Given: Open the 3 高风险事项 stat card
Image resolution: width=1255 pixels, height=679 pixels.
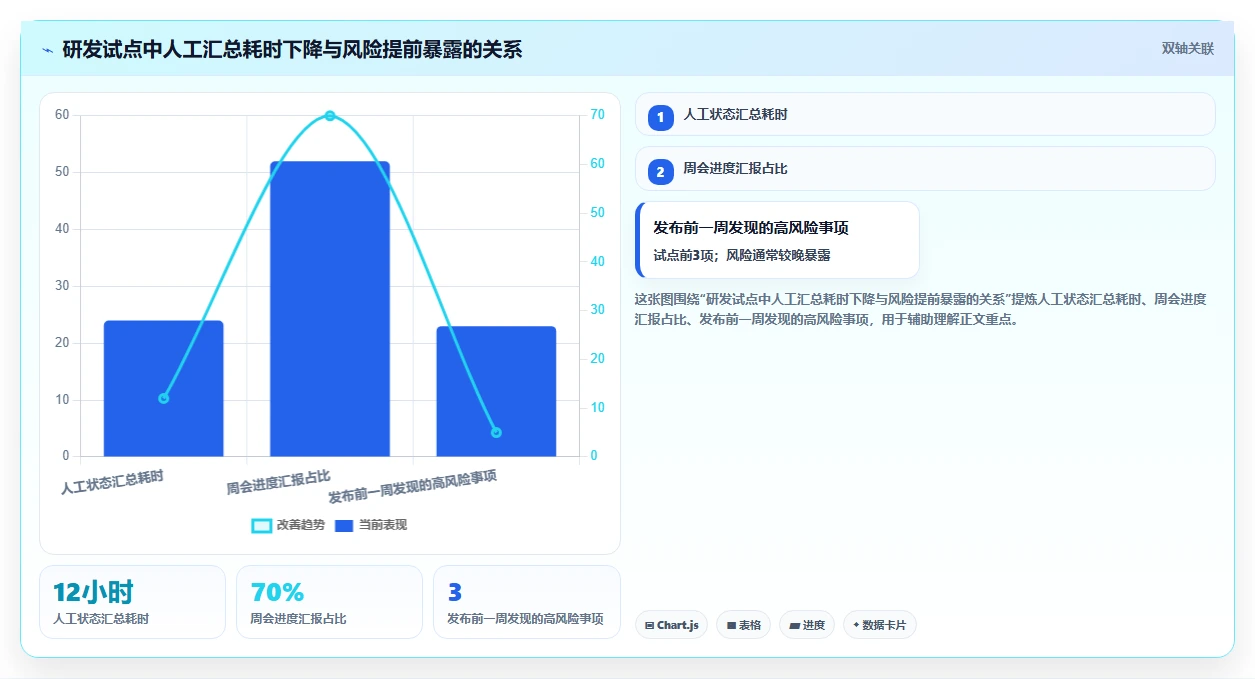Looking at the screenshot, I should 527,602.
